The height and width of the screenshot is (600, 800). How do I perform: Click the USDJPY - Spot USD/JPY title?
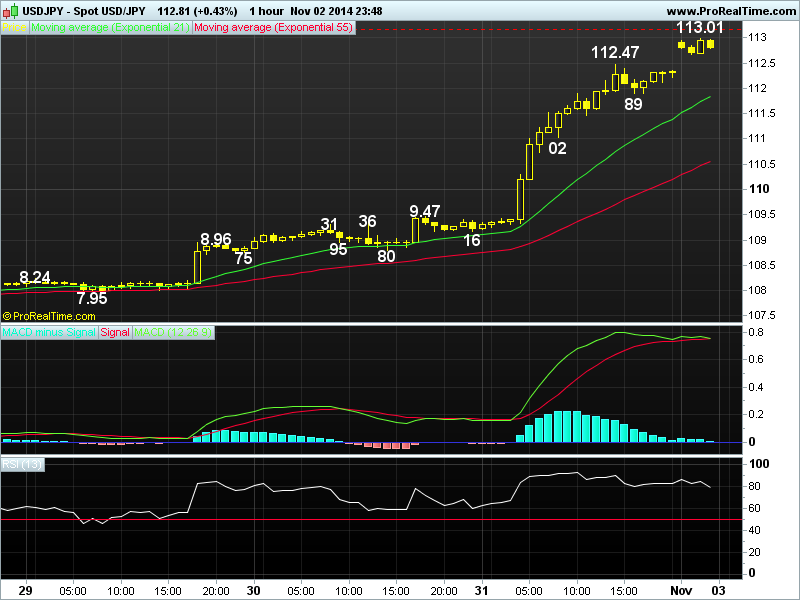tap(84, 11)
